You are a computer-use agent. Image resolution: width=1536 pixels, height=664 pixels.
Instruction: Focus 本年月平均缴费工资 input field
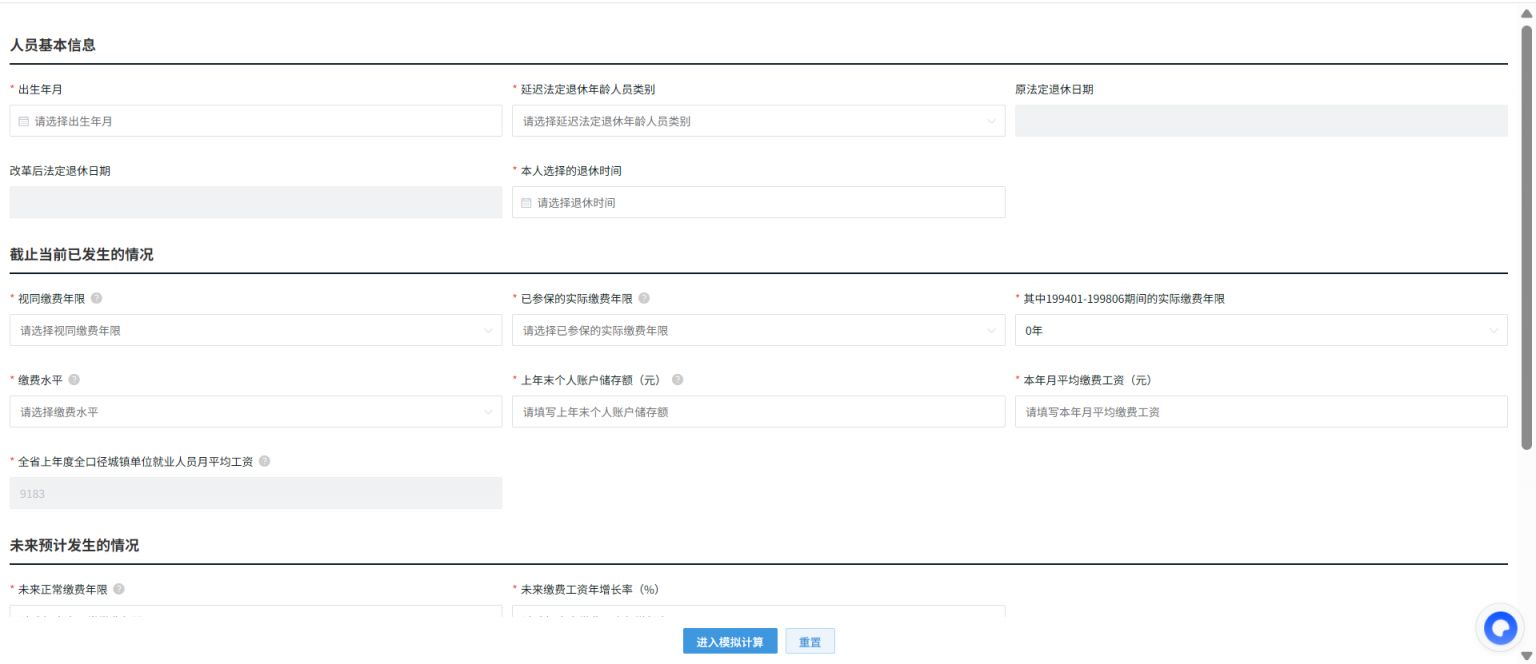(1261, 412)
